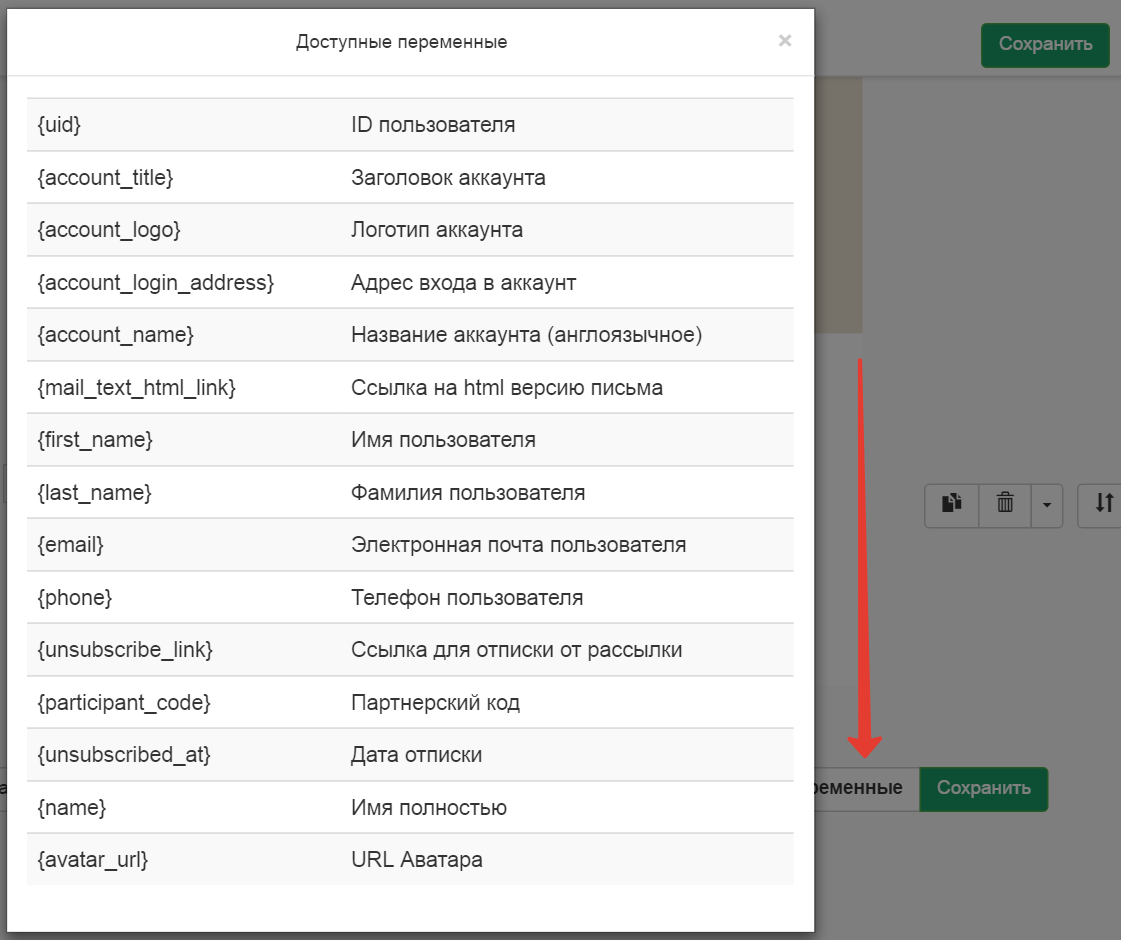Select the {account_logo} variable
Screen dimensions: 1121x940
109,230
